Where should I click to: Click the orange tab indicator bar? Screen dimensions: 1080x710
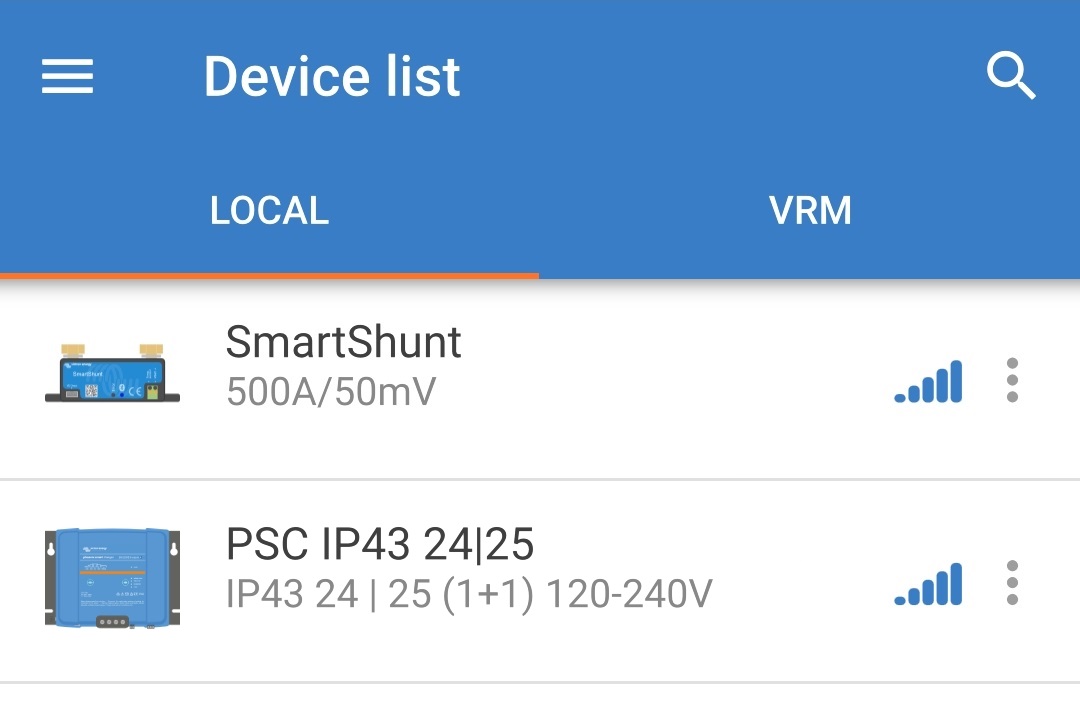[x=270, y=274]
